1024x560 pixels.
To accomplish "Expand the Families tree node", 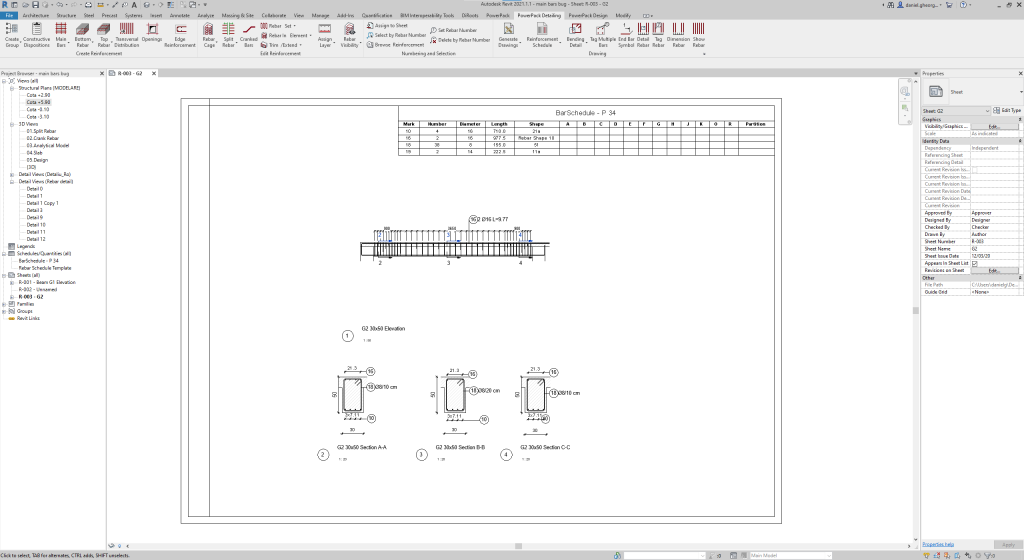I will point(4,304).
